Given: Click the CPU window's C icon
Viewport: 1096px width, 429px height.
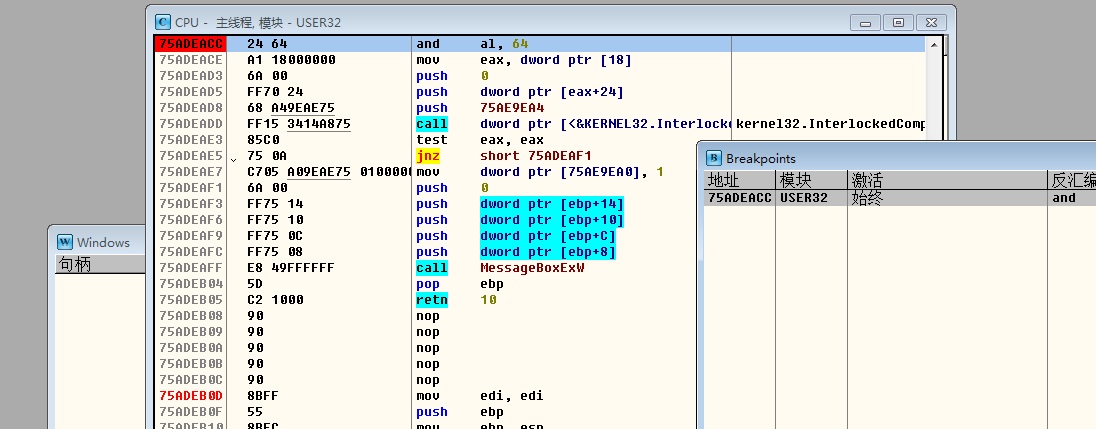Looking at the screenshot, I should (x=163, y=21).
